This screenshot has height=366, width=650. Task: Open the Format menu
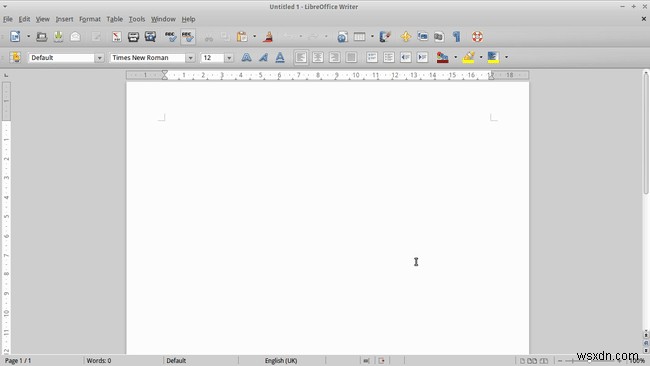[x=90, y=19]
